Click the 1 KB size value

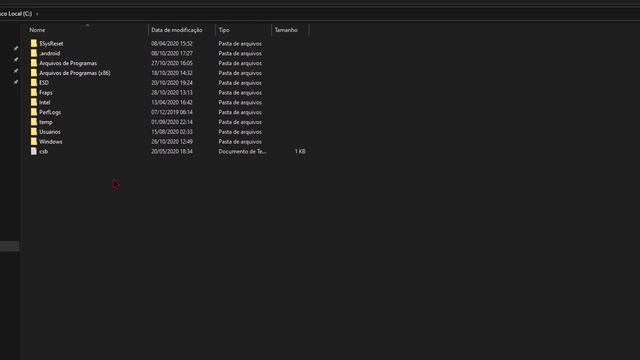[x=300, y=151]
